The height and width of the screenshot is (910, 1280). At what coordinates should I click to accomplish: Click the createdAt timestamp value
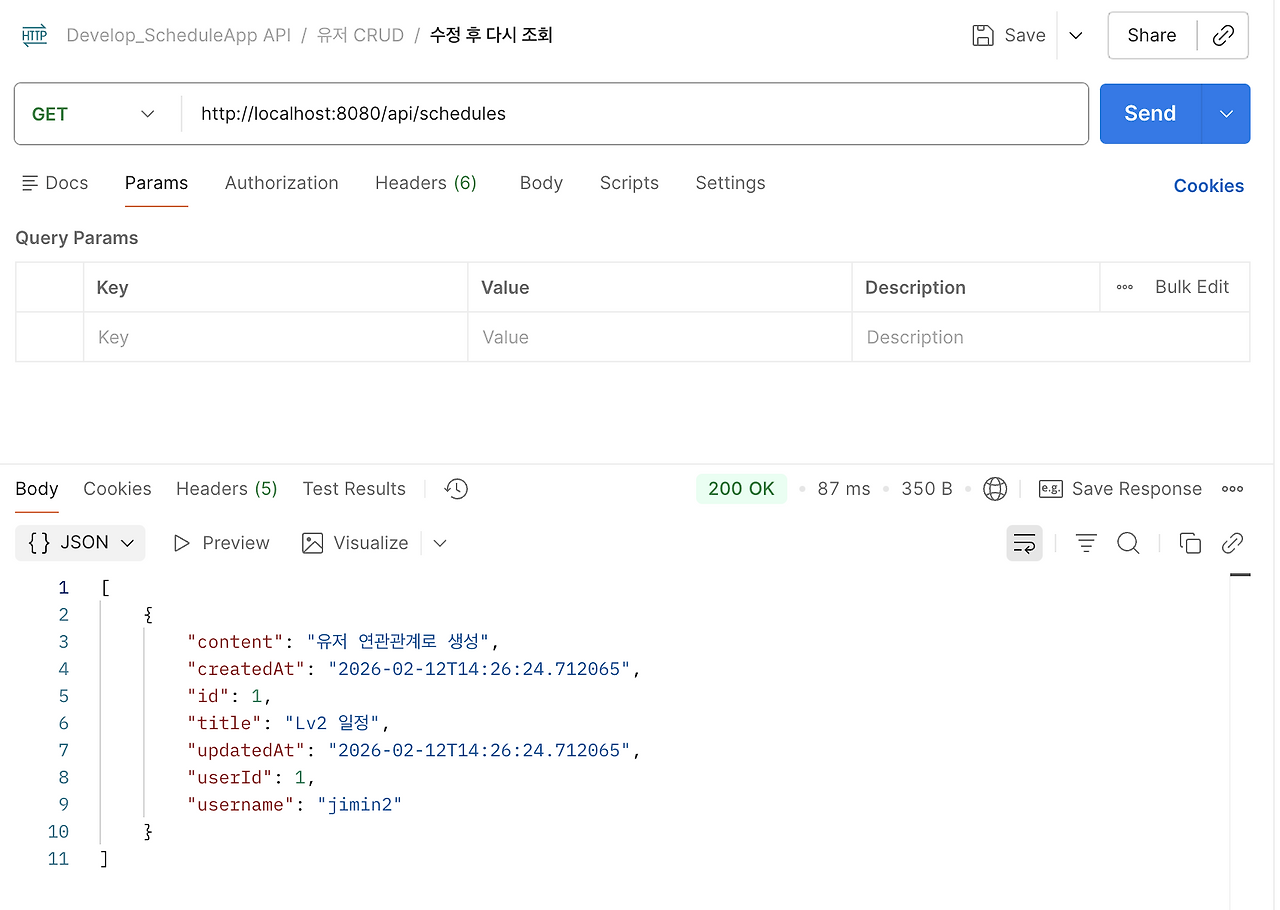point(479,669)
